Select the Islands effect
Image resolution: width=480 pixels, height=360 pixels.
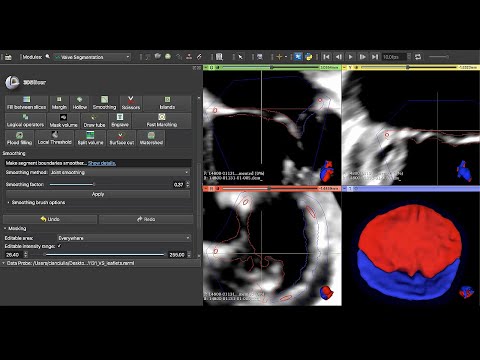tap(167, 103)
